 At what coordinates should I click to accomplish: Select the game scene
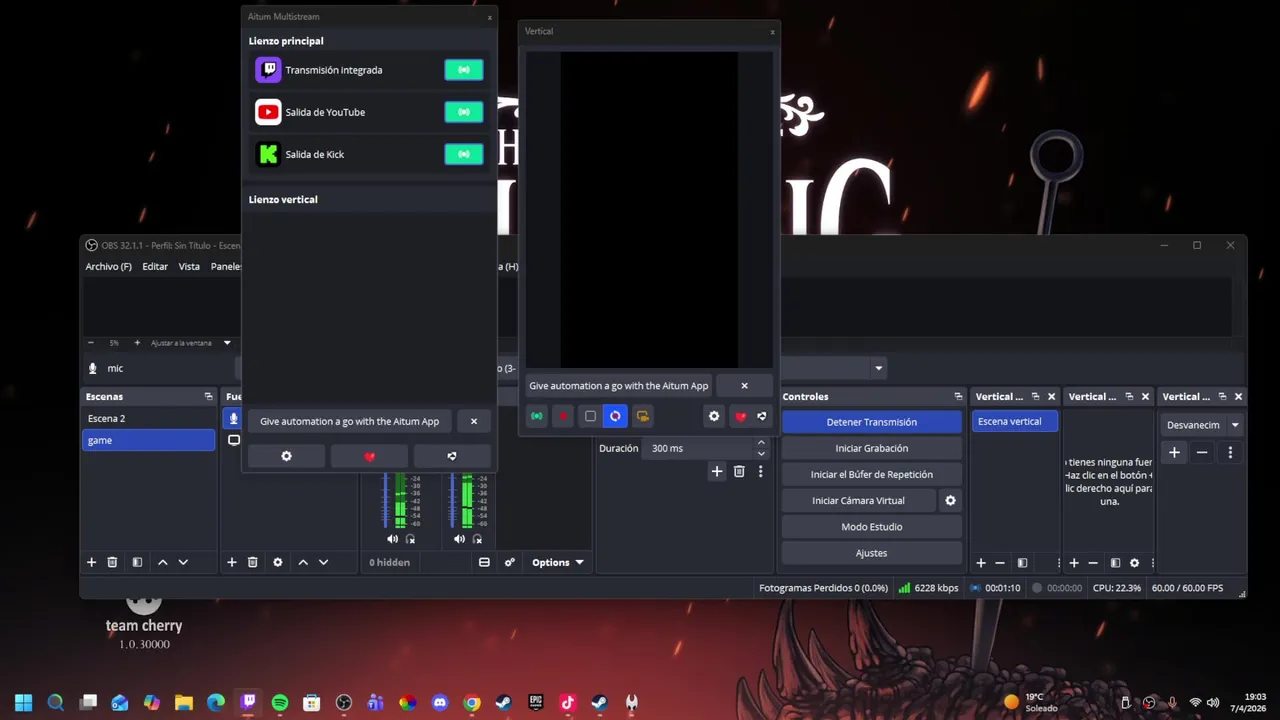click(x=149, y=440)
